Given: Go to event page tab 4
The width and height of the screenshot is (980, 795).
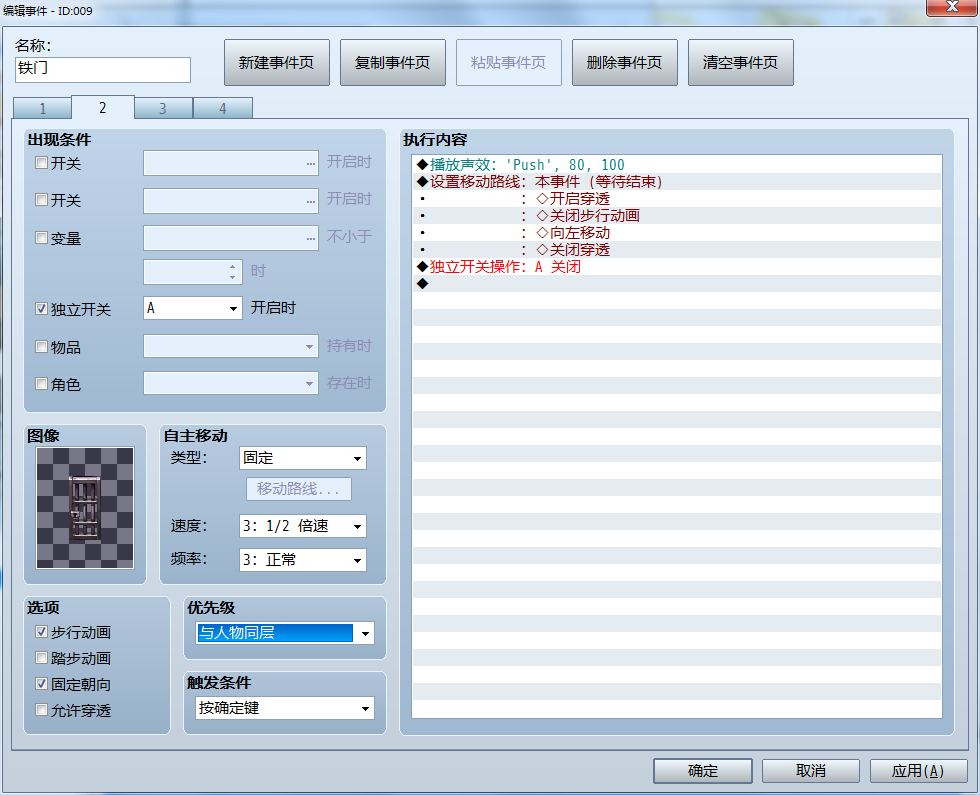Looking at the screenshot, I should (222, 108).
